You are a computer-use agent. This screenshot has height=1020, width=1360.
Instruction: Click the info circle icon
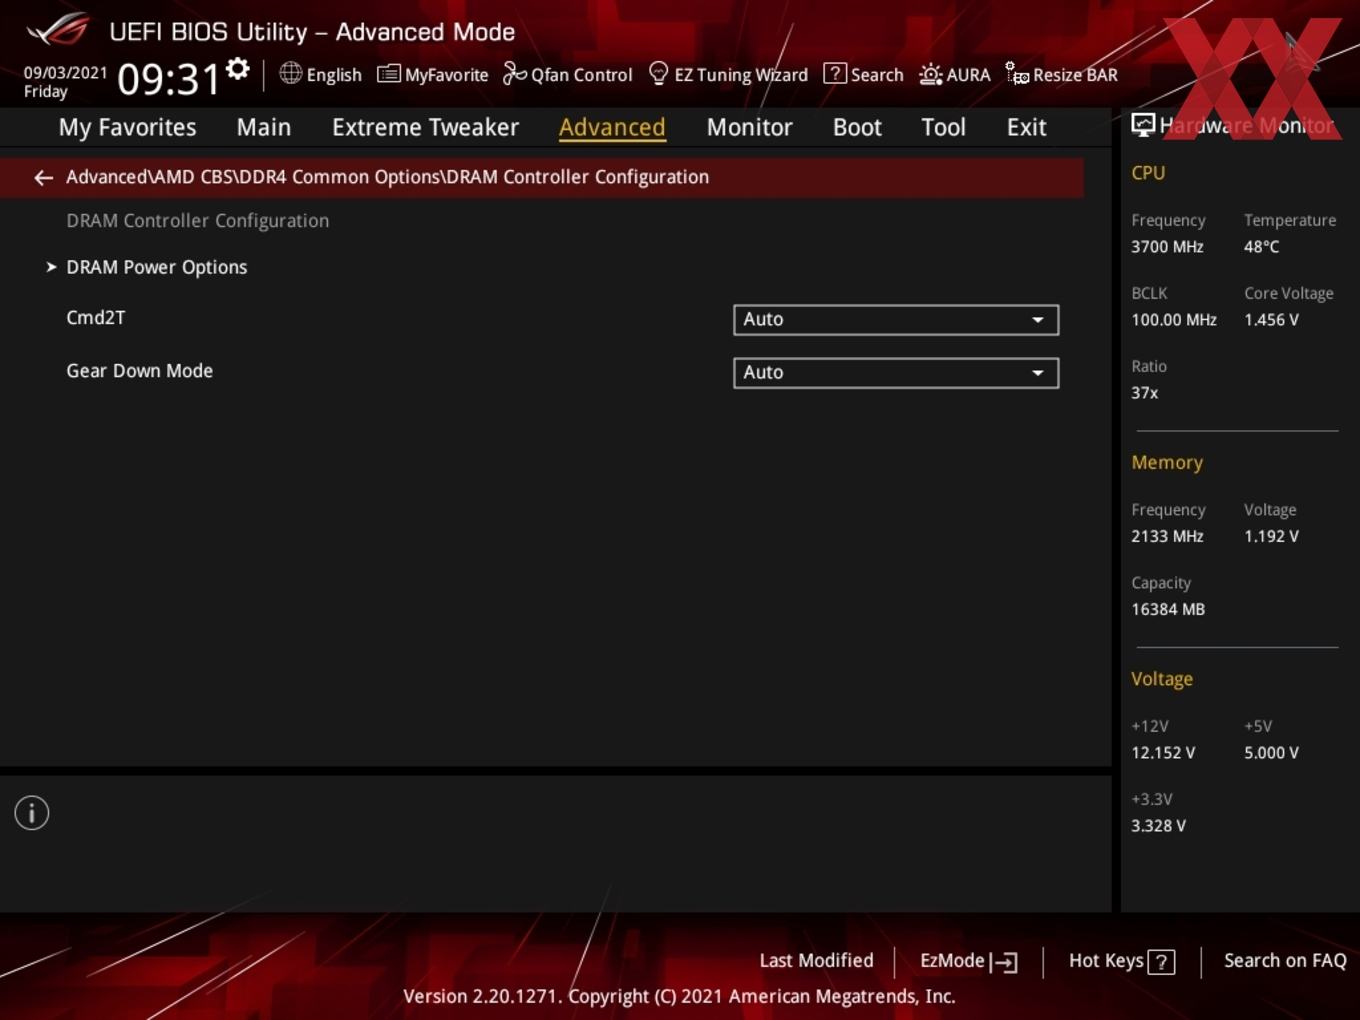(32, 813)
